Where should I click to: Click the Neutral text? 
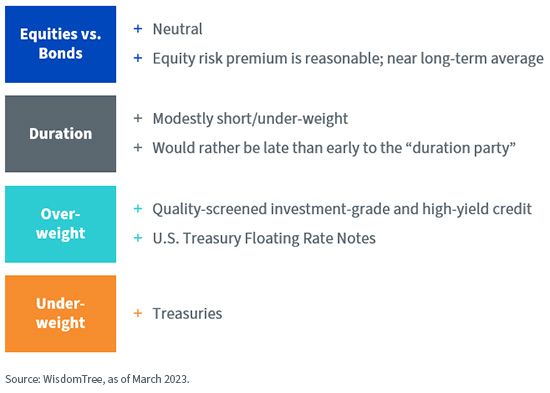177,29
